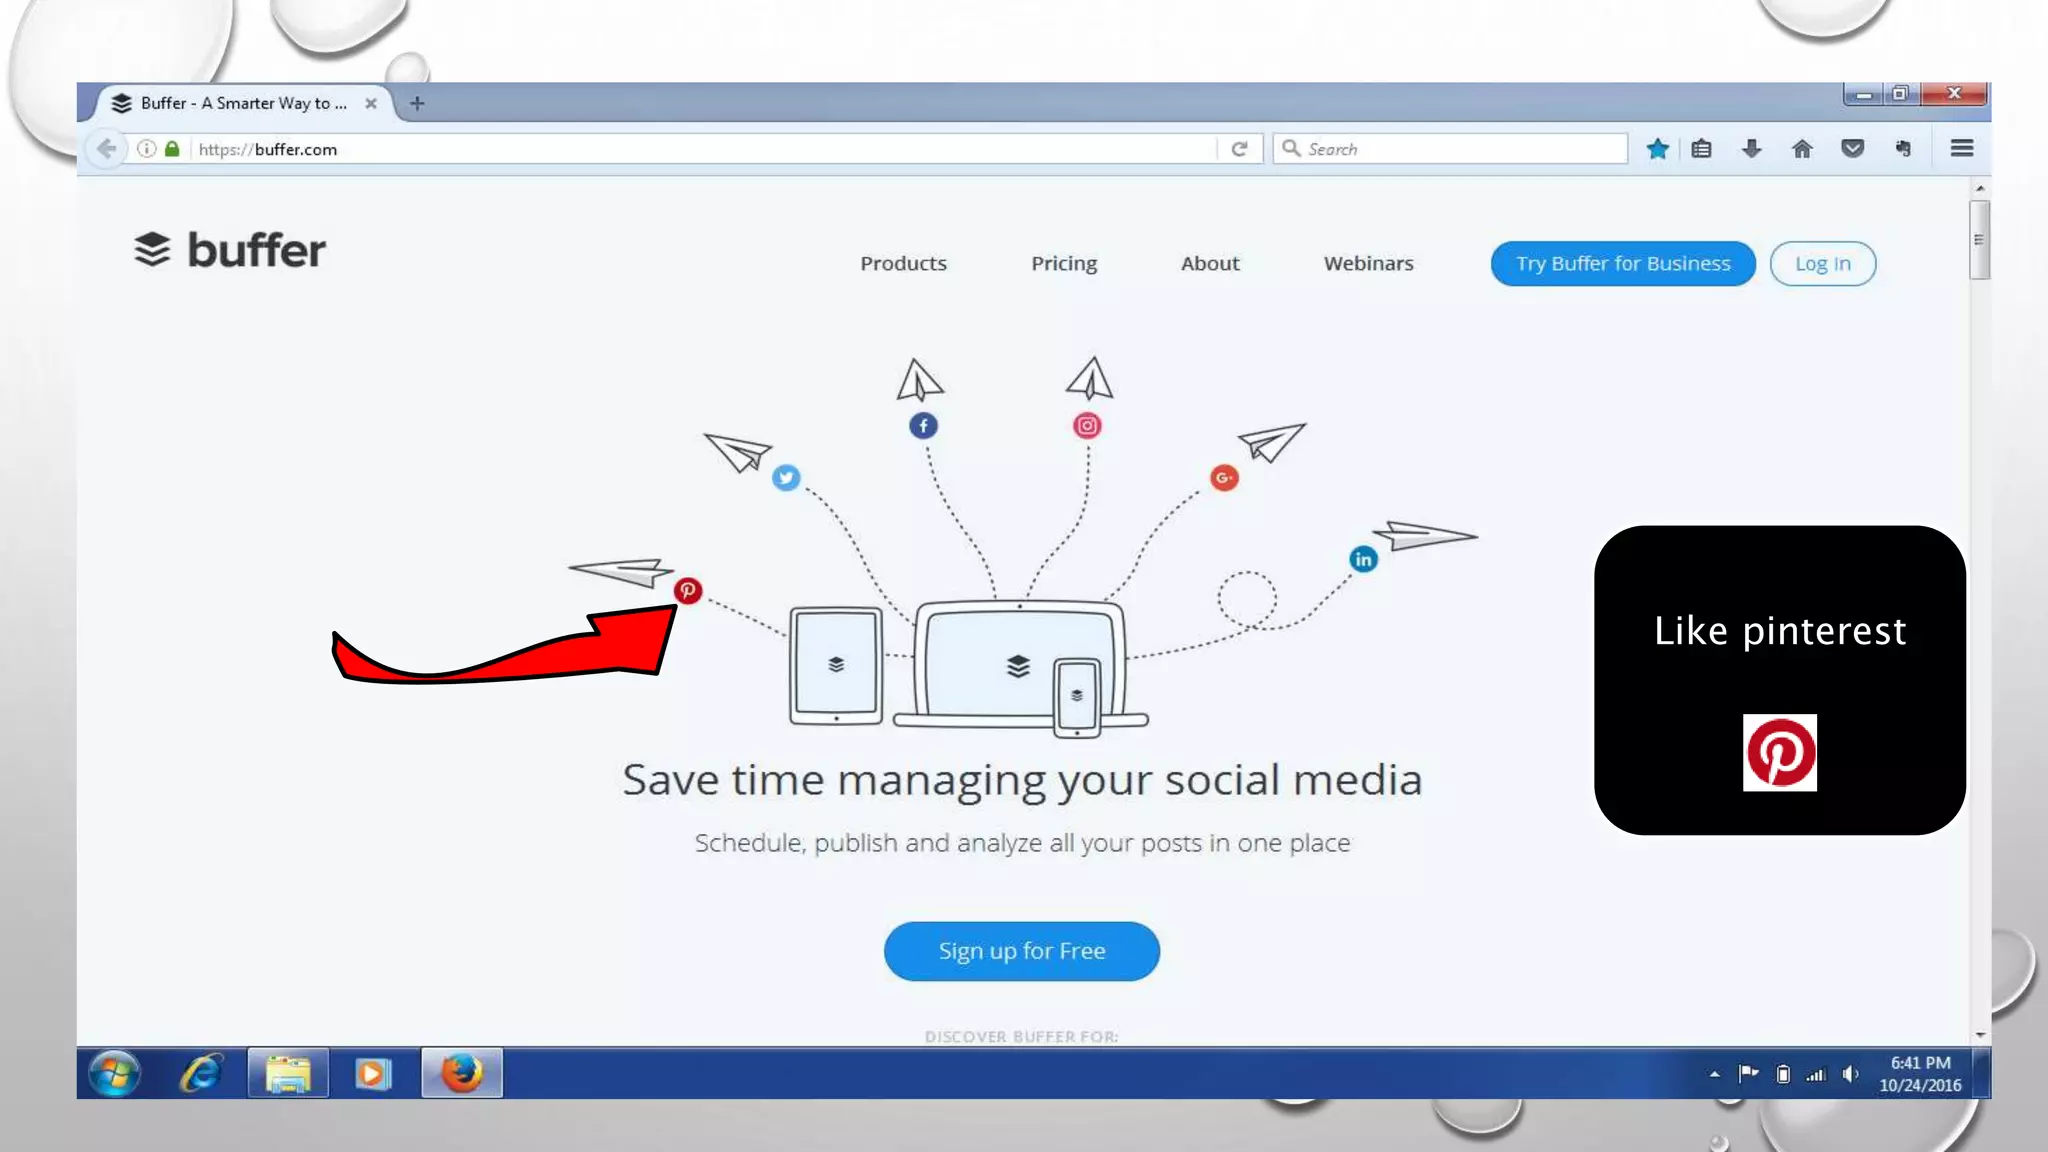Open a new browser tab
The width and height of the screenshot is (2048, 1152).
pos(417,103)
